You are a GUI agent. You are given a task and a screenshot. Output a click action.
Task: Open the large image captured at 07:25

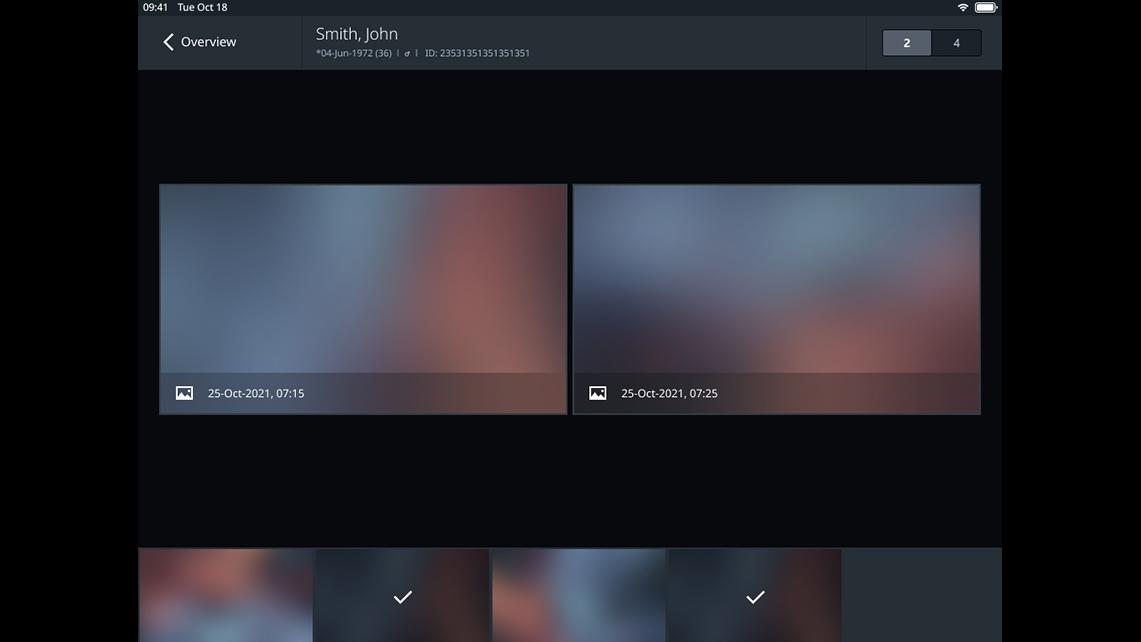[x=776, y=280]
